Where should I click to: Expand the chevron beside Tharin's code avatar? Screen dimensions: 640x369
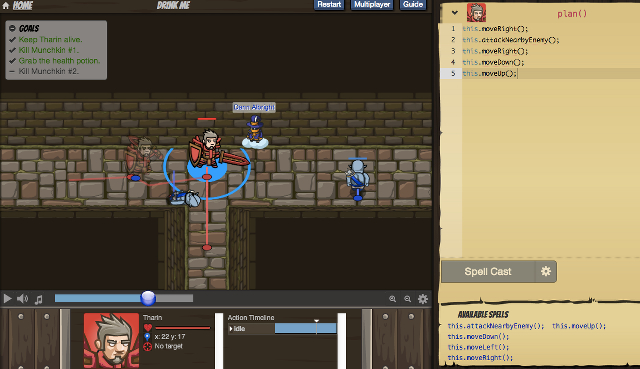pos(455,13)
